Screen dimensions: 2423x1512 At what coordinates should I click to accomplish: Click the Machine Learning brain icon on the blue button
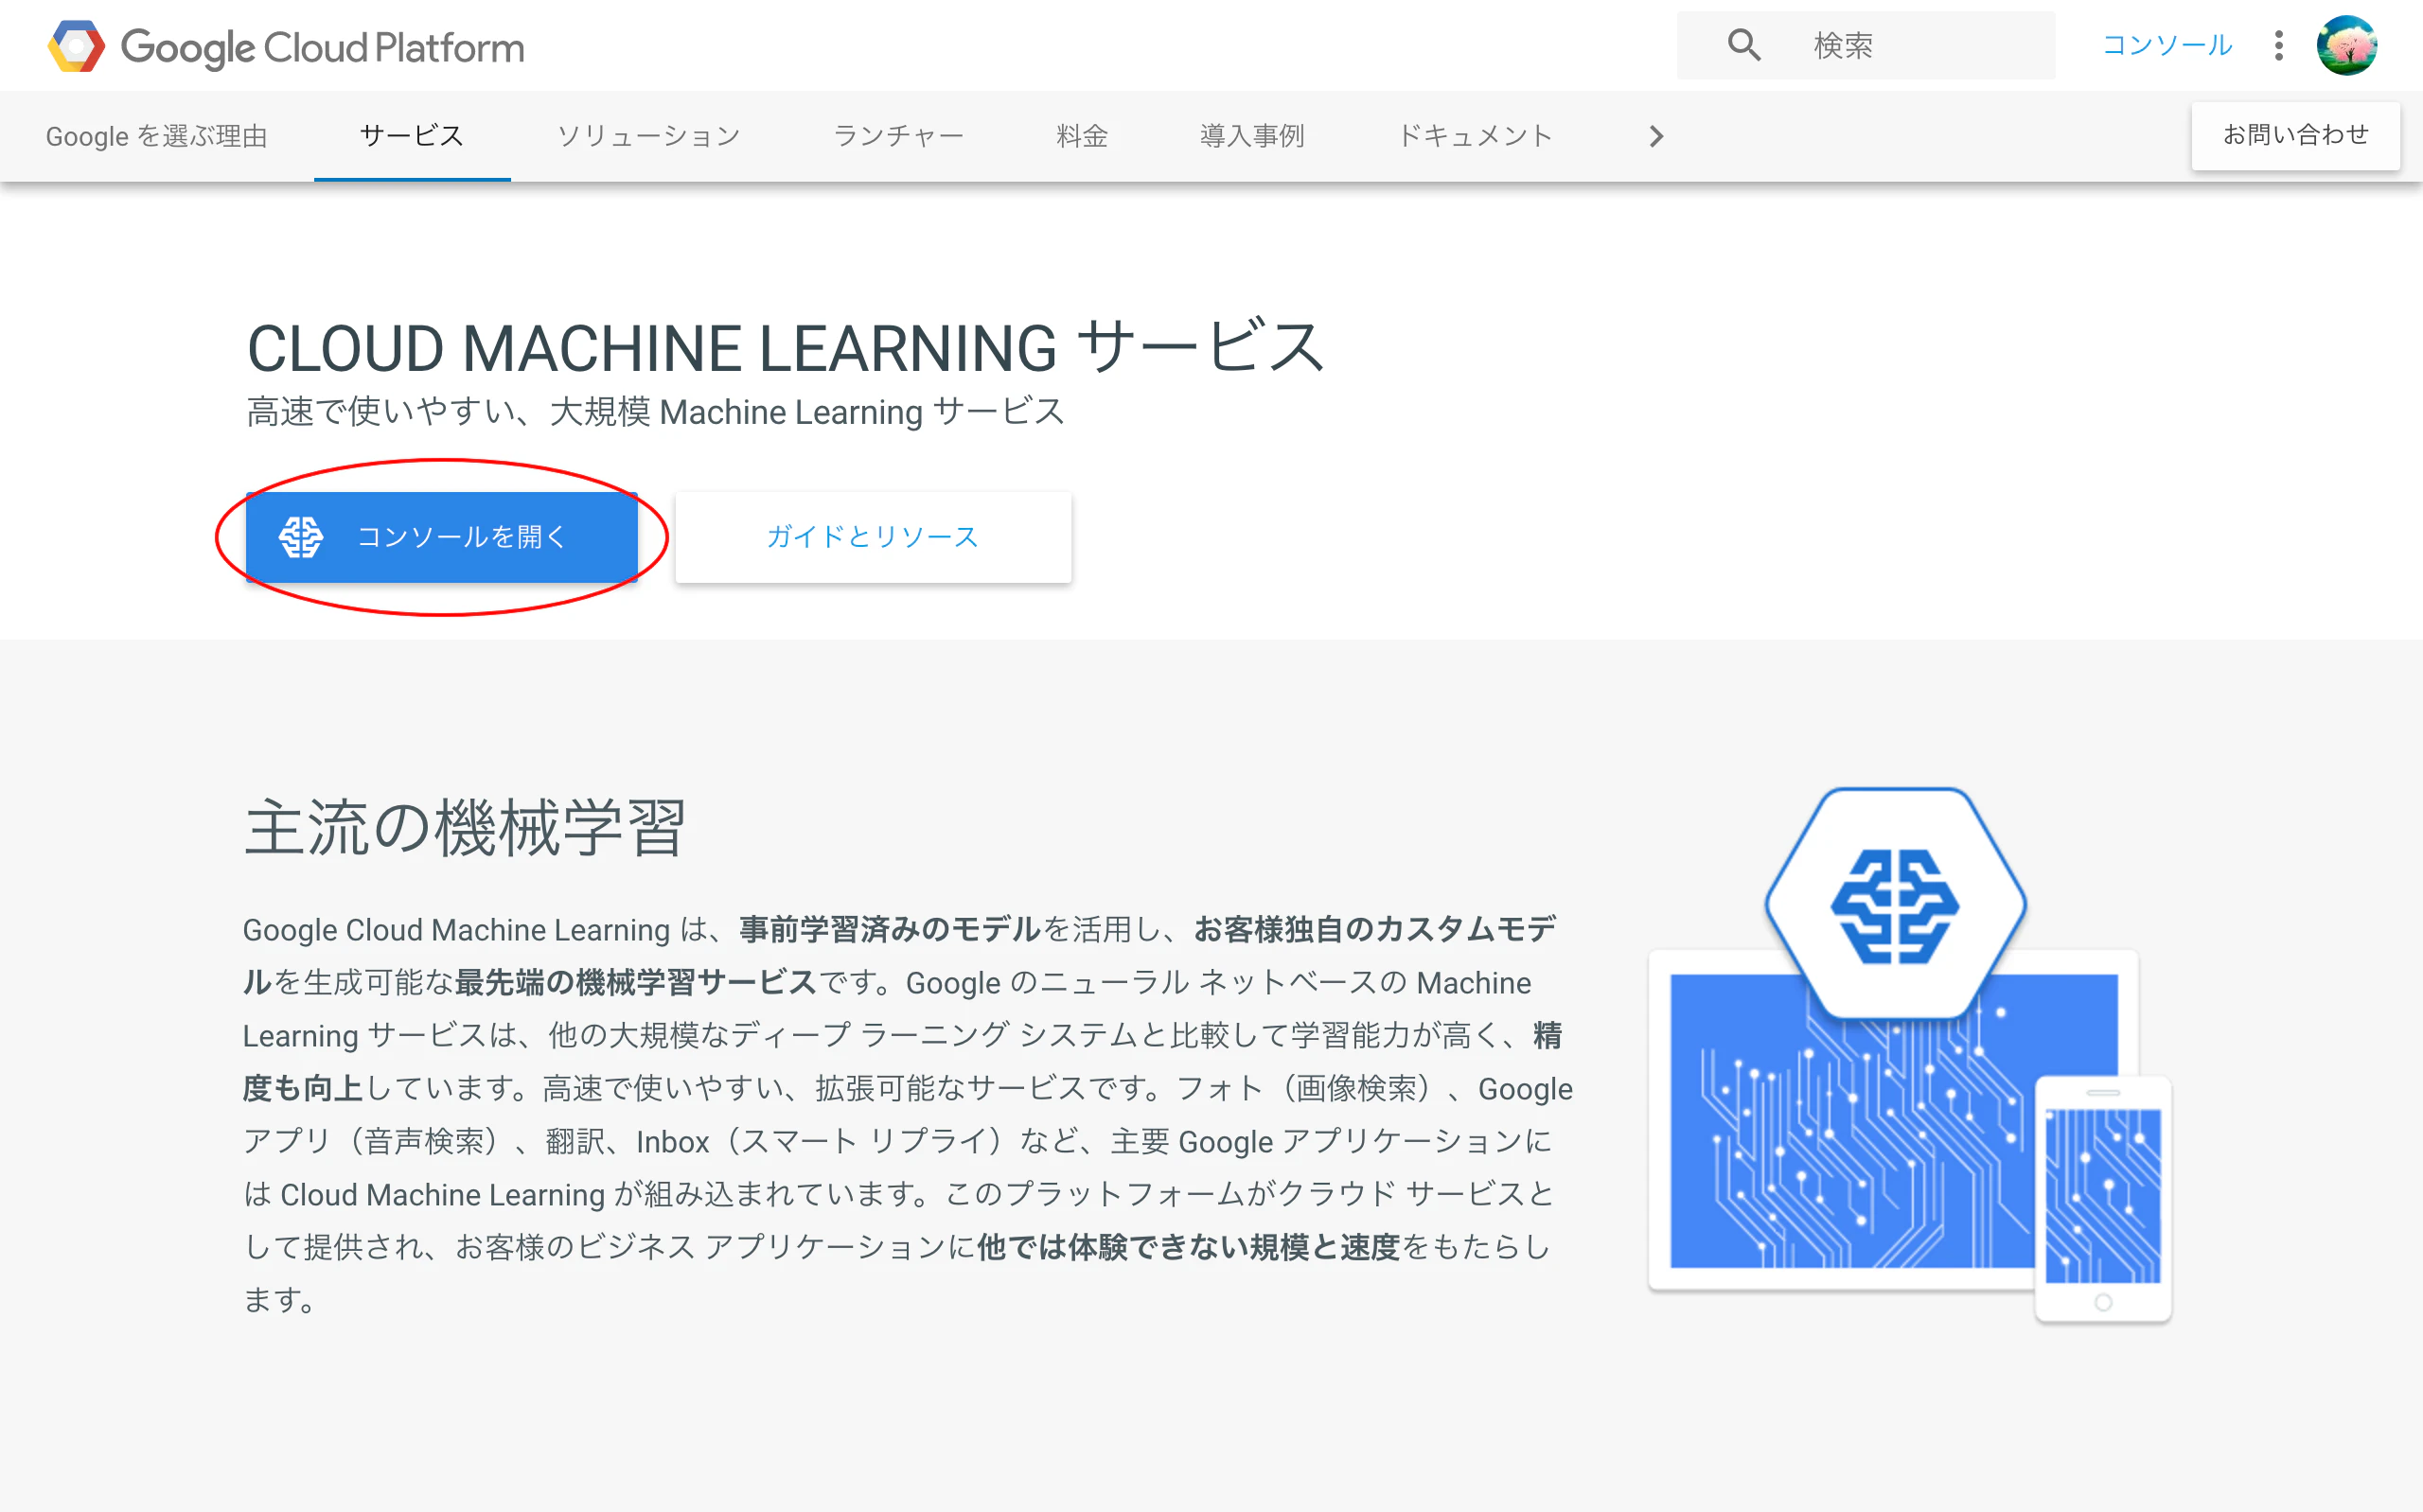point(302,537)
